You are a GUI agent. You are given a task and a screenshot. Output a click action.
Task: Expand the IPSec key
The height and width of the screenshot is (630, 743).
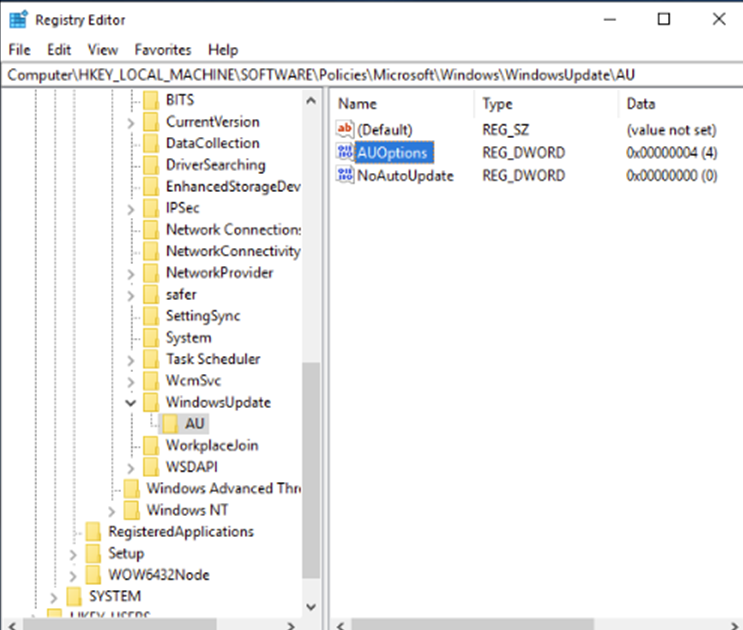[x=131, y=209]
